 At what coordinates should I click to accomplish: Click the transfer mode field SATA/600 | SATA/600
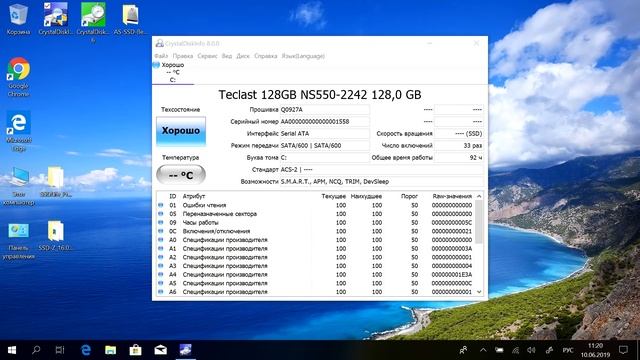click(x=324, y=145)
